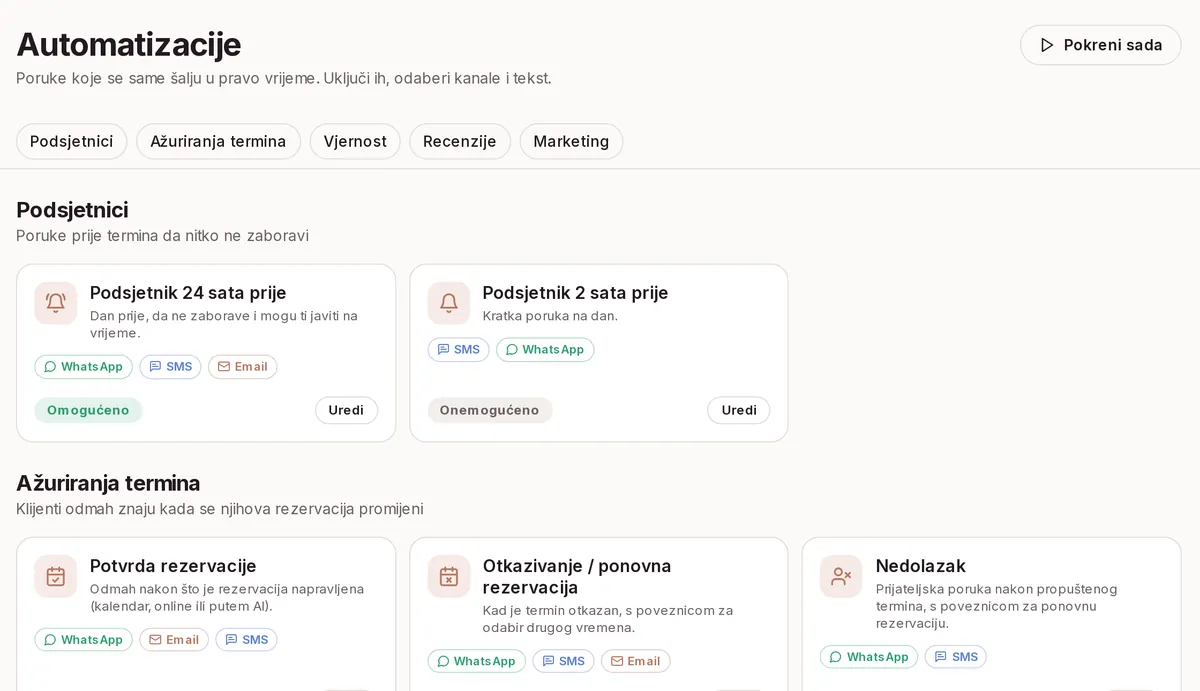This screenshot has width=1200, height=691.
Task: Open the Podsjetnik 24 sata prije title
Action: [188, 293]
